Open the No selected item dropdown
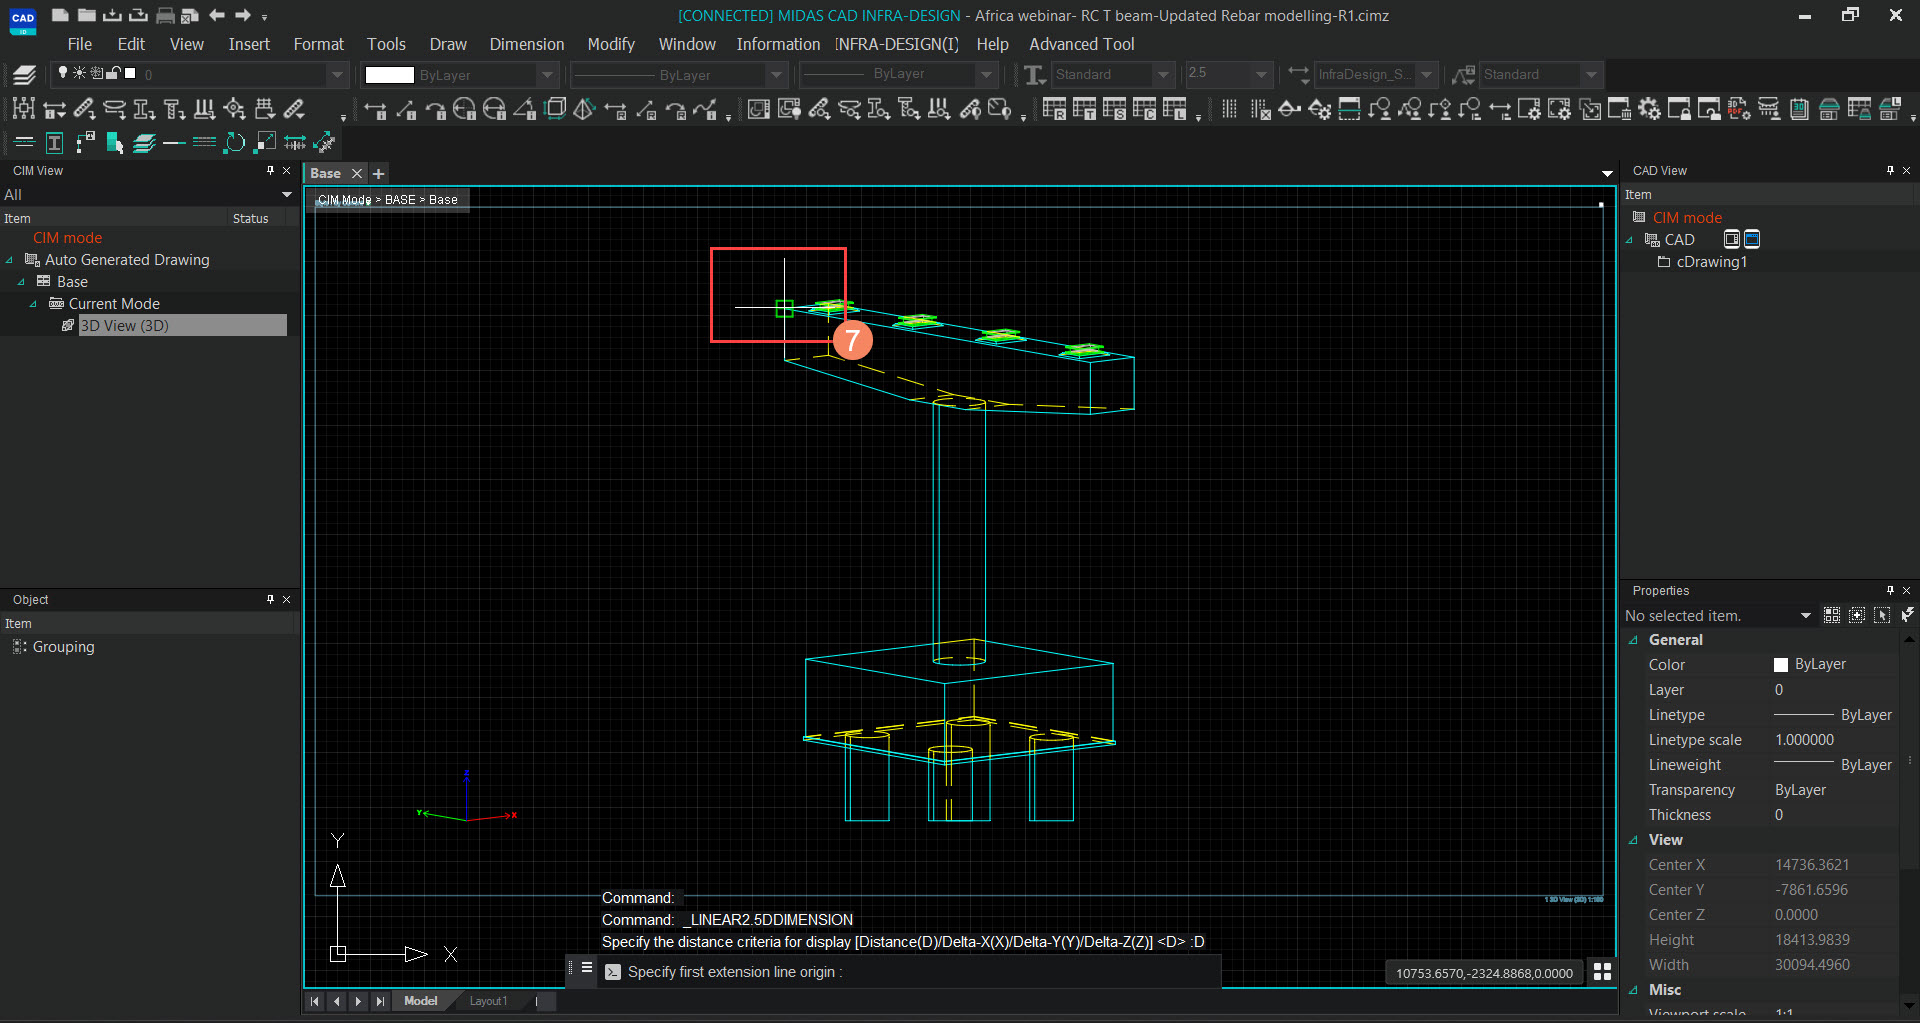 (x=1806, y=615)
